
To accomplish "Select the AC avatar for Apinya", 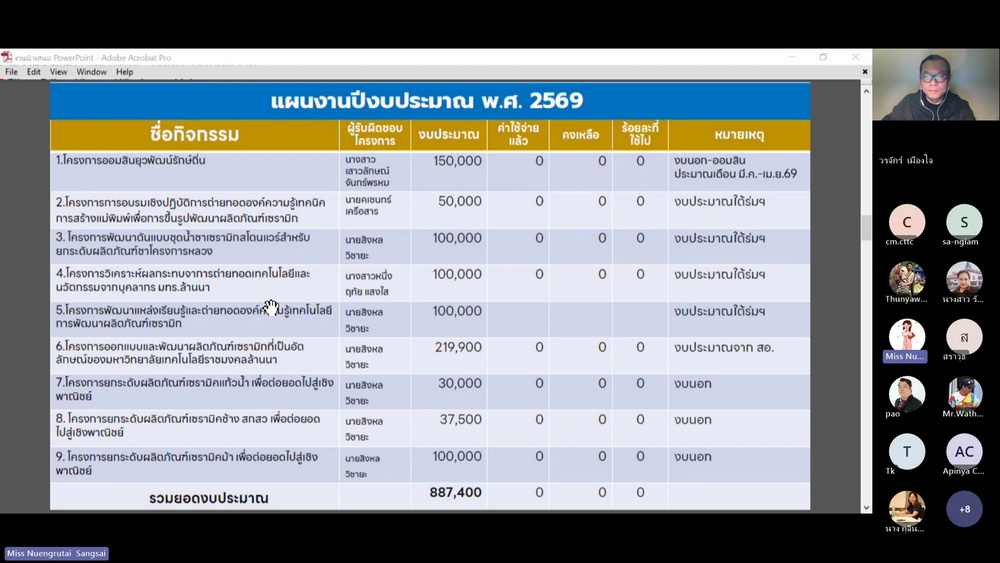I will (x=964, y=451).
